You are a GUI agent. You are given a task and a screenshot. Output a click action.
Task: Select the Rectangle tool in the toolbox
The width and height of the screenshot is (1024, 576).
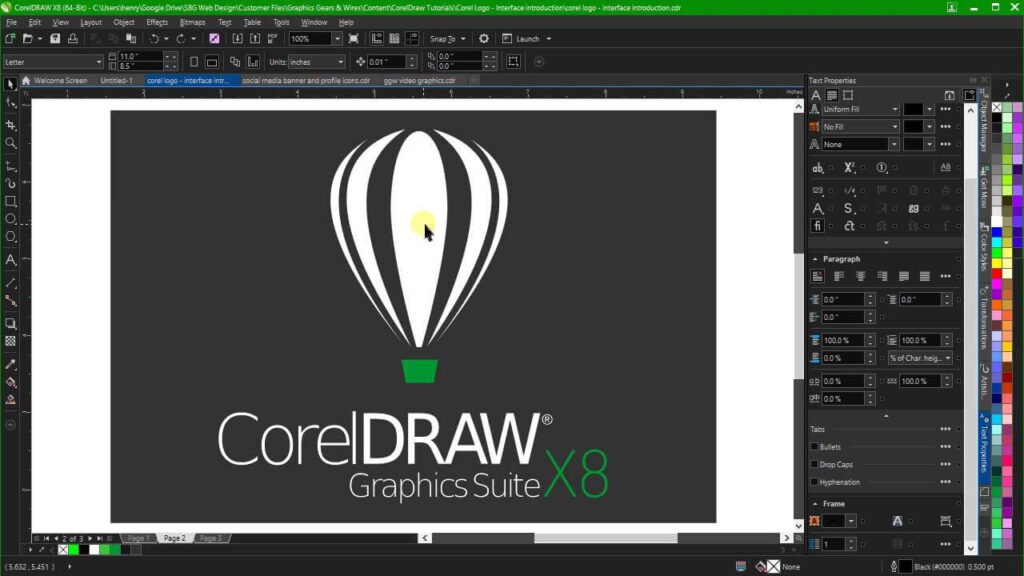(x=10, y=202)
